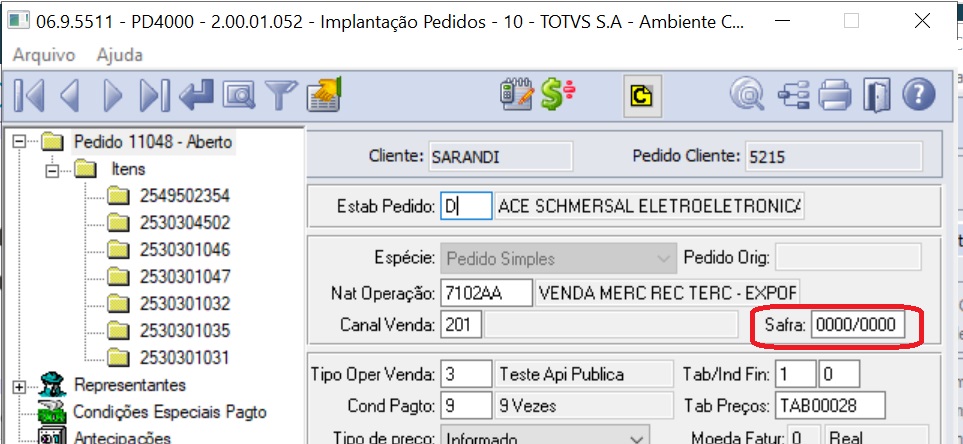Click the exit door icon

(876, 96)
